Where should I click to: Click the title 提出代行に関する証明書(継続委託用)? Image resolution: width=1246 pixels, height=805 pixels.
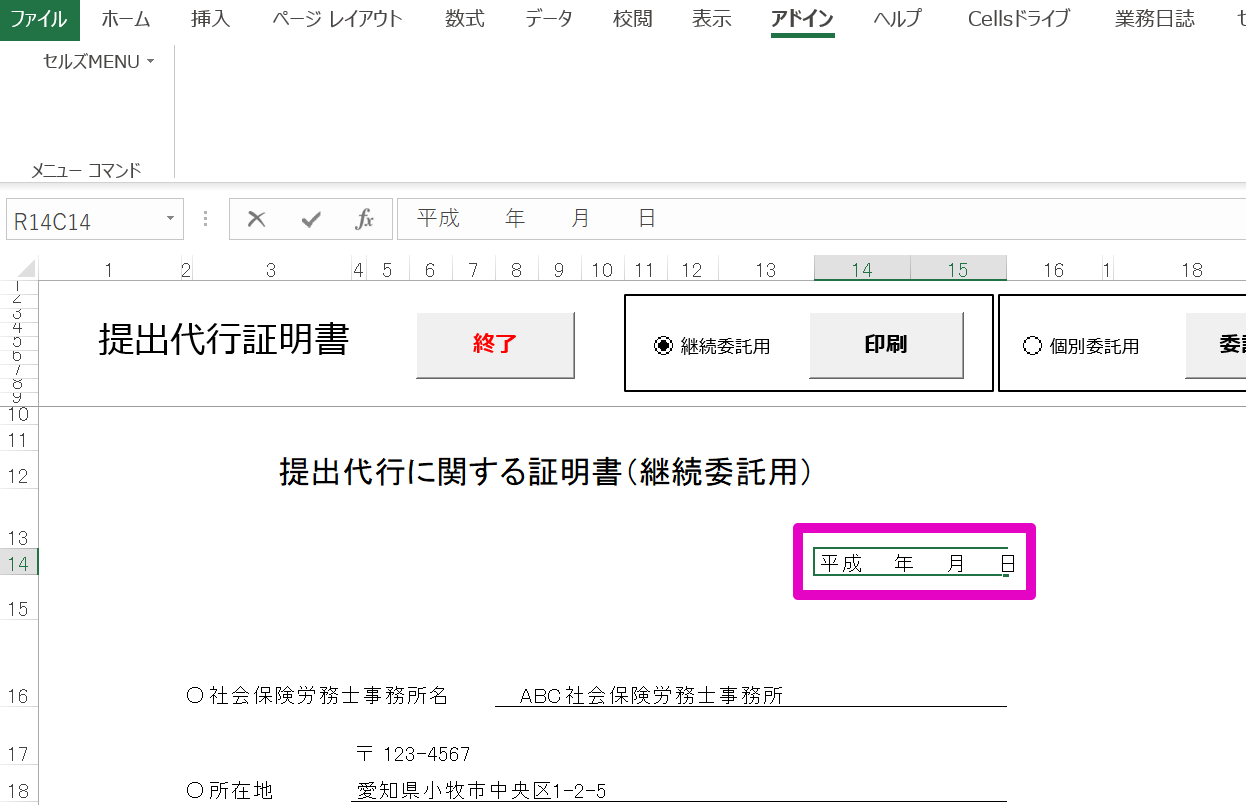tap(546, 472)
